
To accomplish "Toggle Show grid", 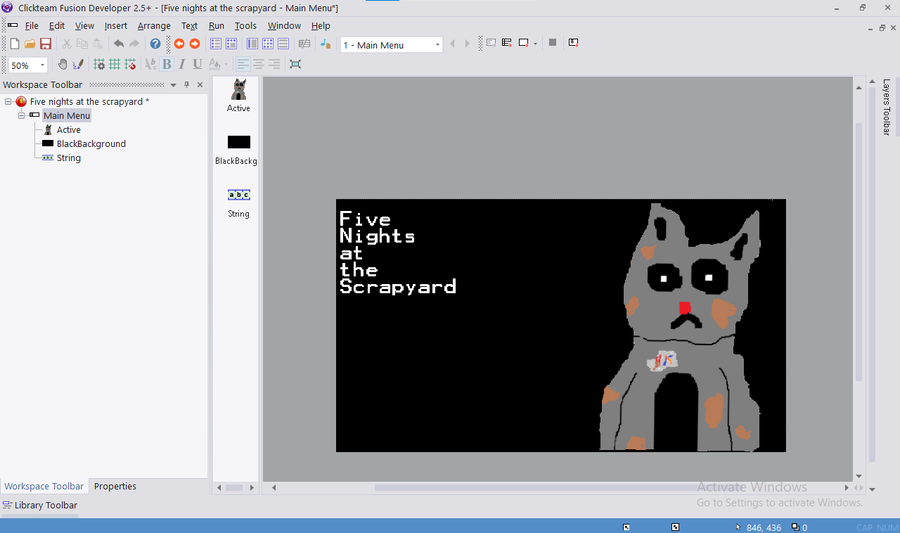I will [x=115, y=64].
